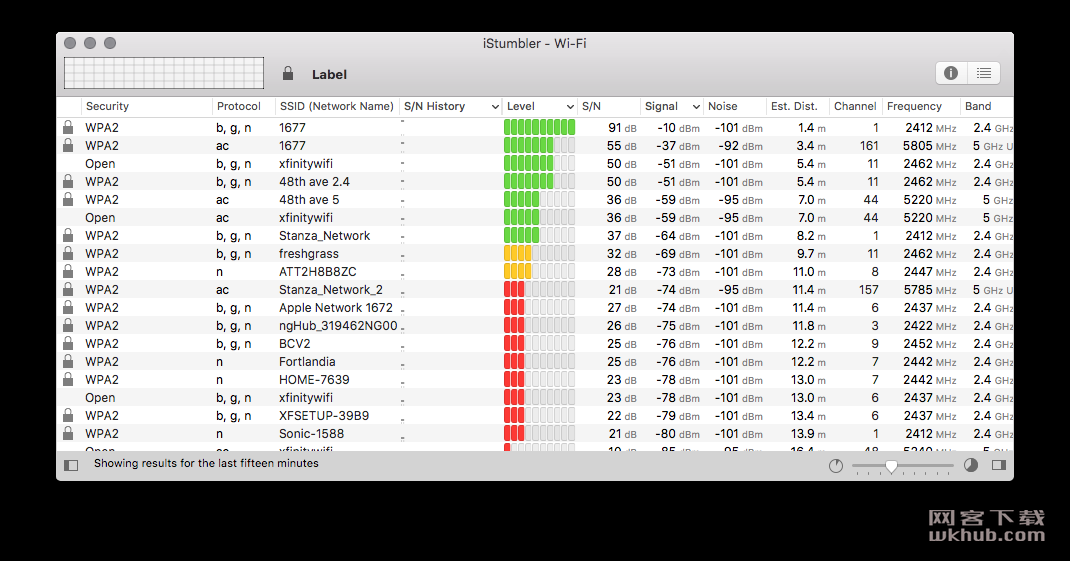Click the lock icon on the BCV2 row

tap(68, 343)
